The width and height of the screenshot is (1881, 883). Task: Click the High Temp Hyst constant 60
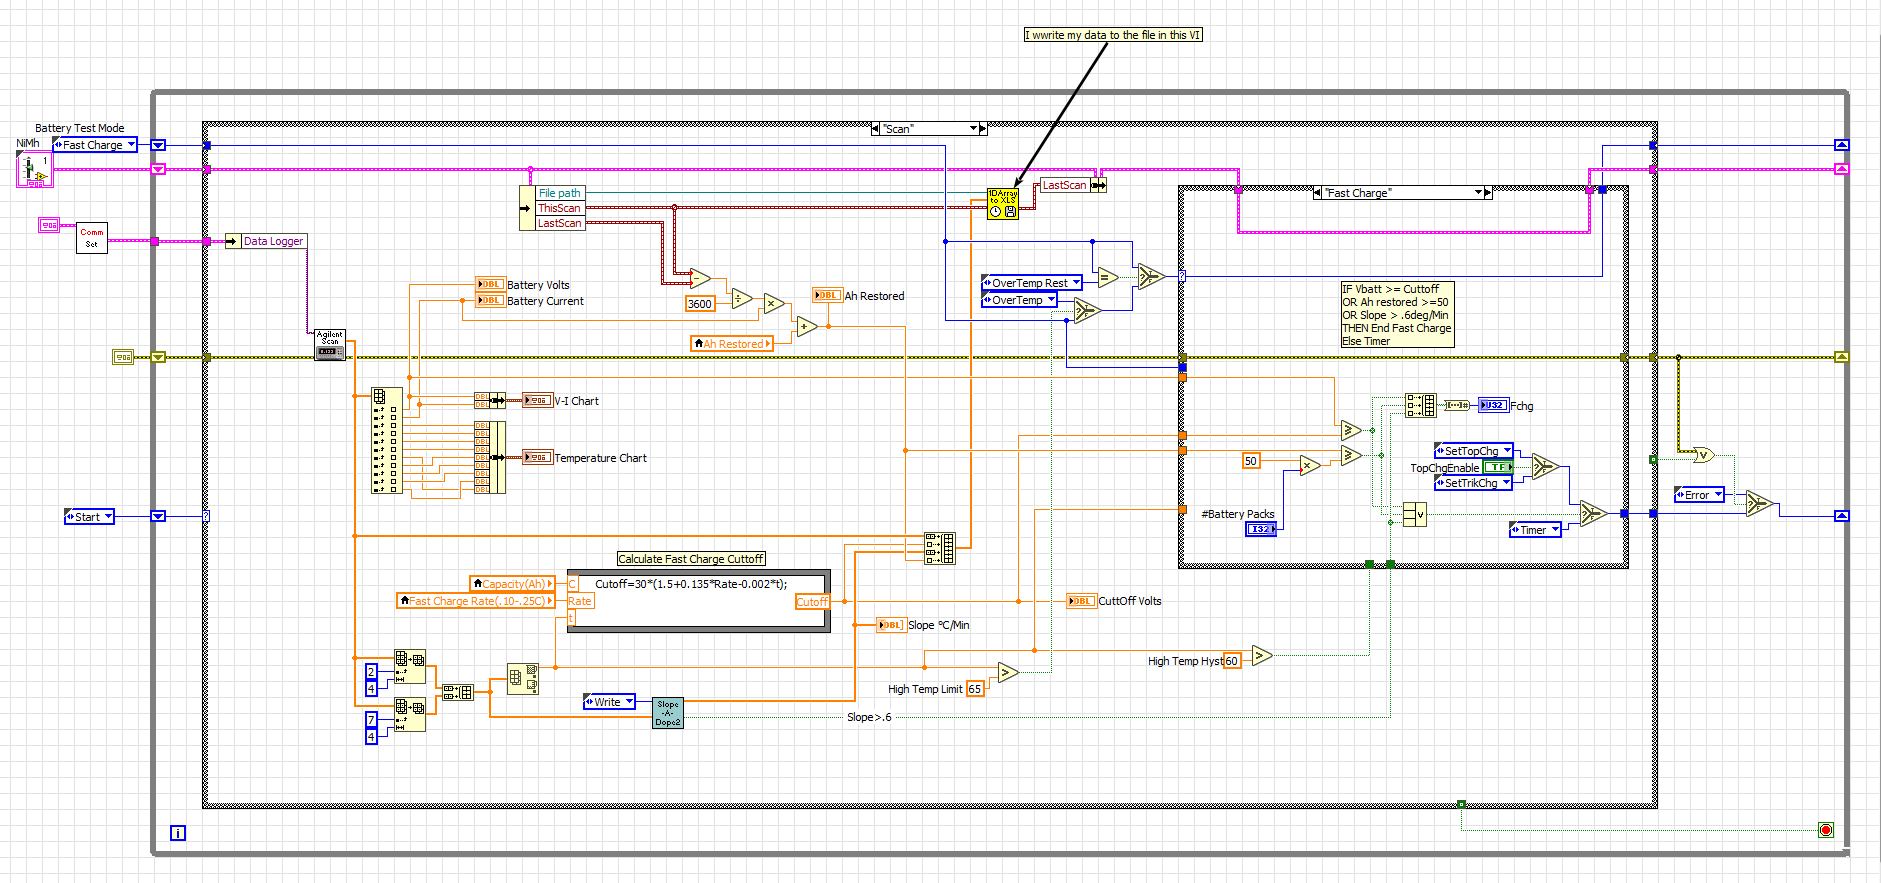1232,661
